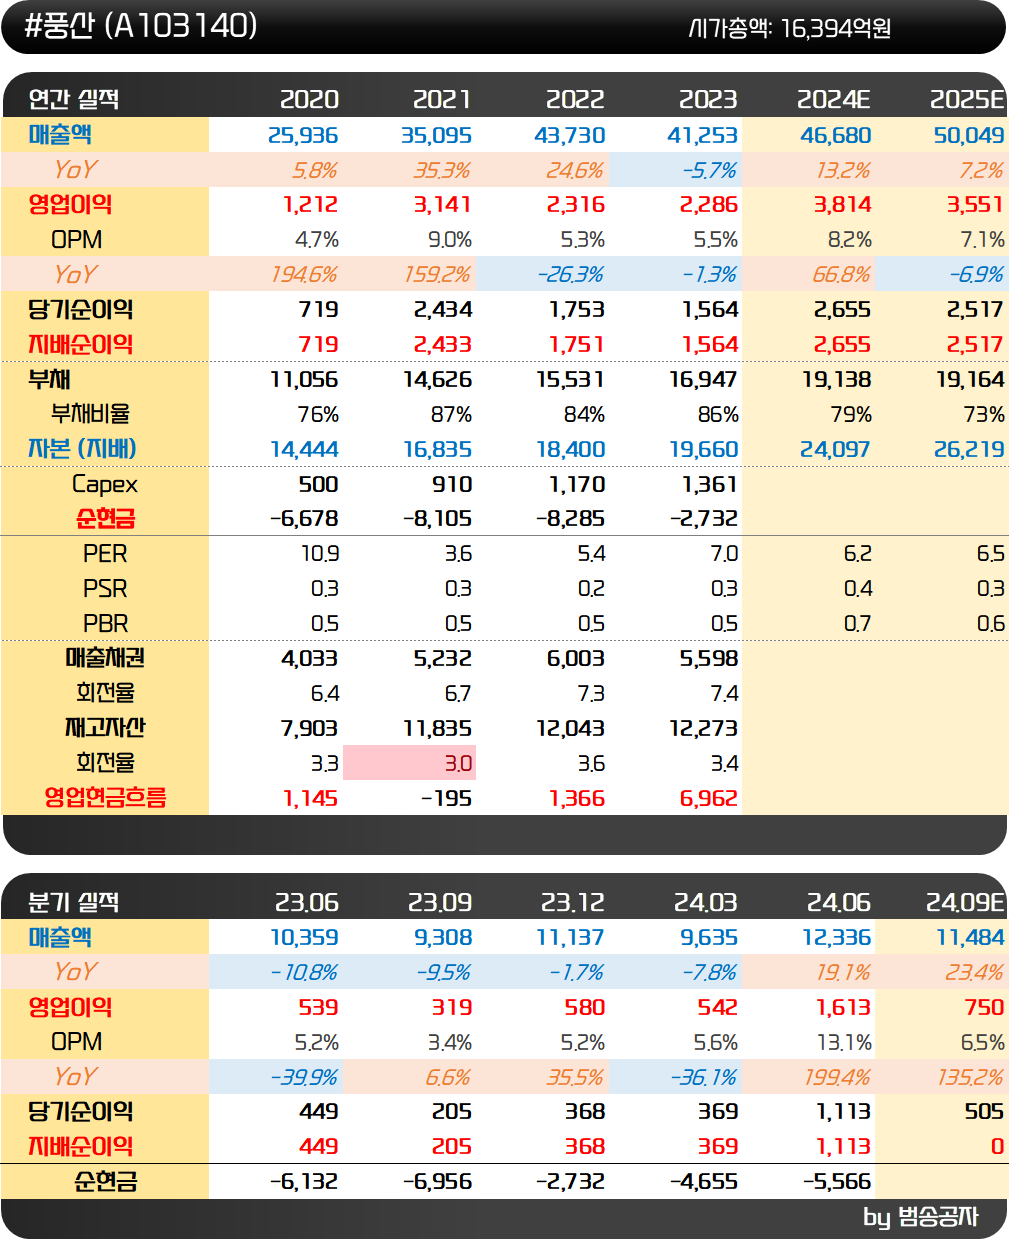Image resolution: width=1010 pixels, height=1239 pixels.
Task: Click the 2024E PSR value 0.4
Action: 858,588
